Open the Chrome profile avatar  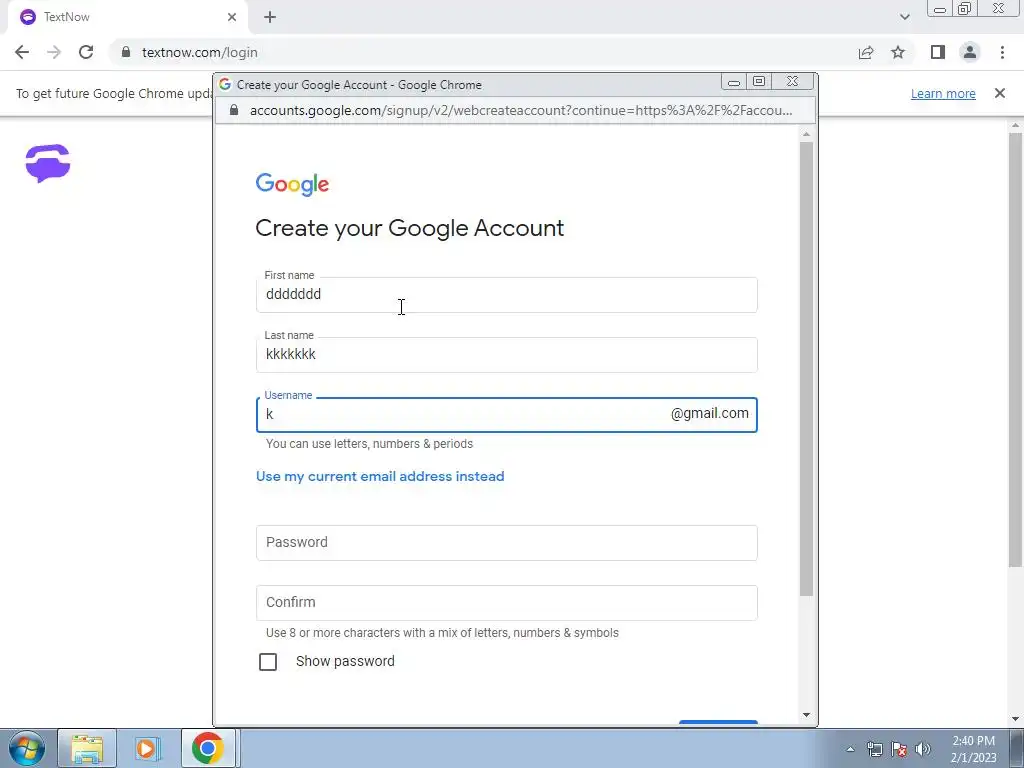click(x=970, y=52)
